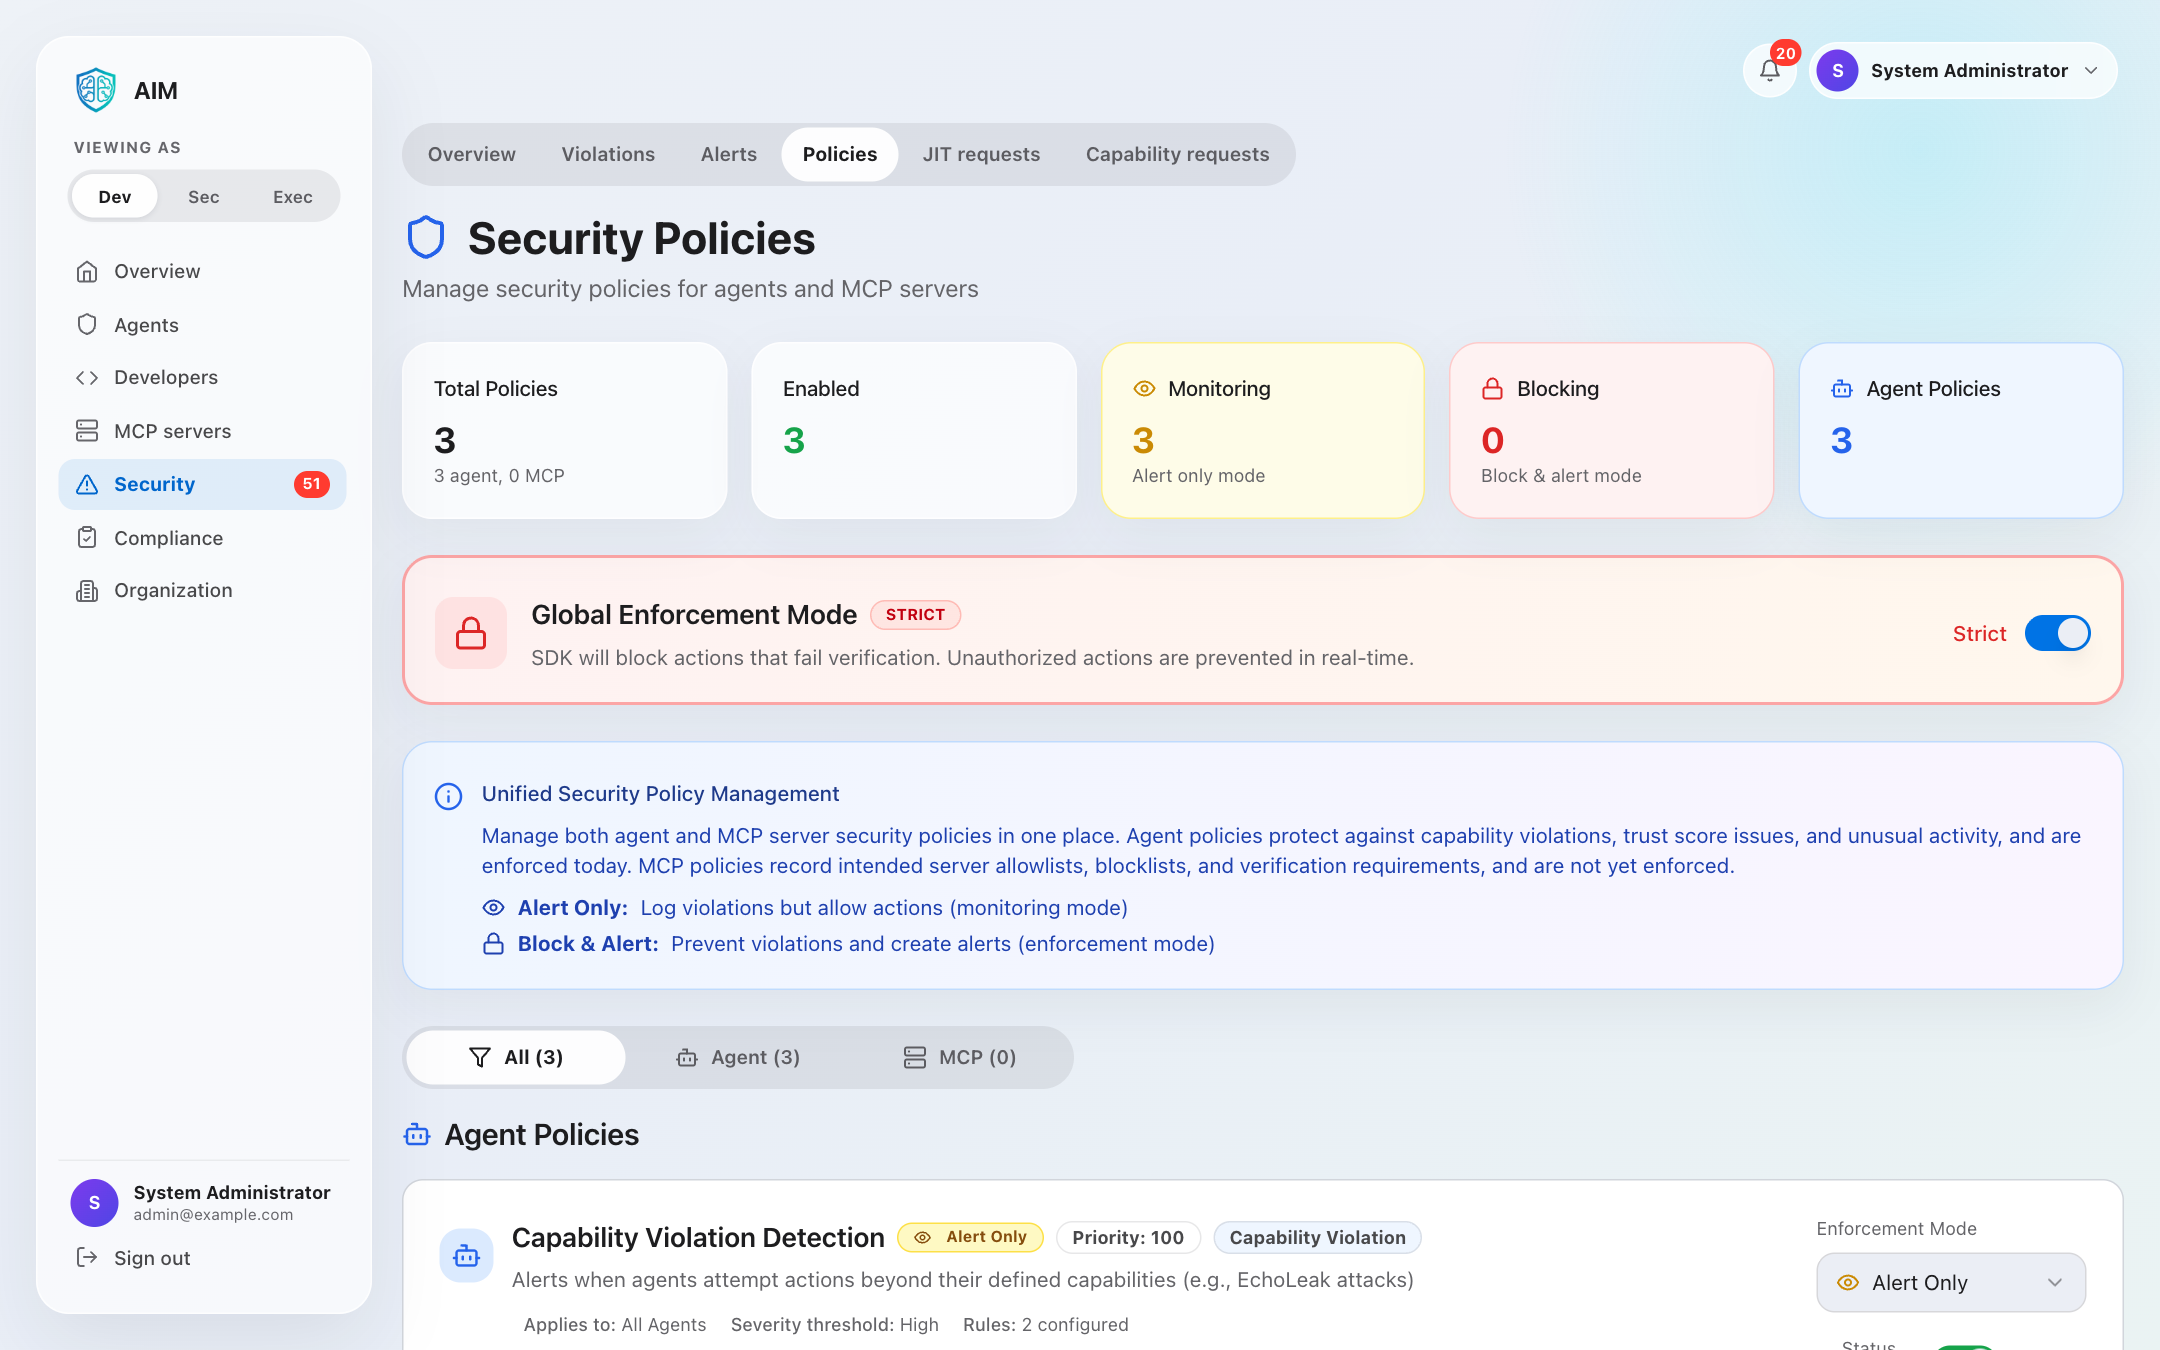The width and height of the screenshot is (2160, 1350).
Task: Select the Policies tab
Action: (840, 154)
